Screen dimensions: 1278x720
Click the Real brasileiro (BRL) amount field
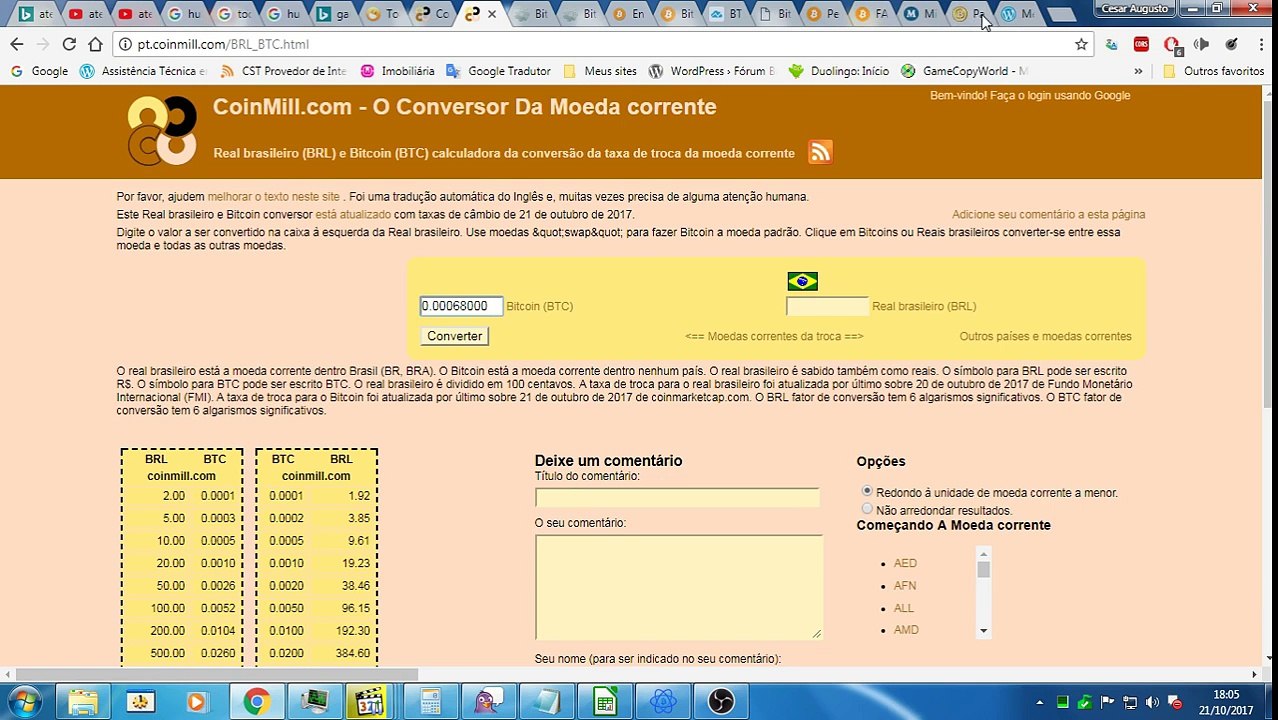point(827,306)
